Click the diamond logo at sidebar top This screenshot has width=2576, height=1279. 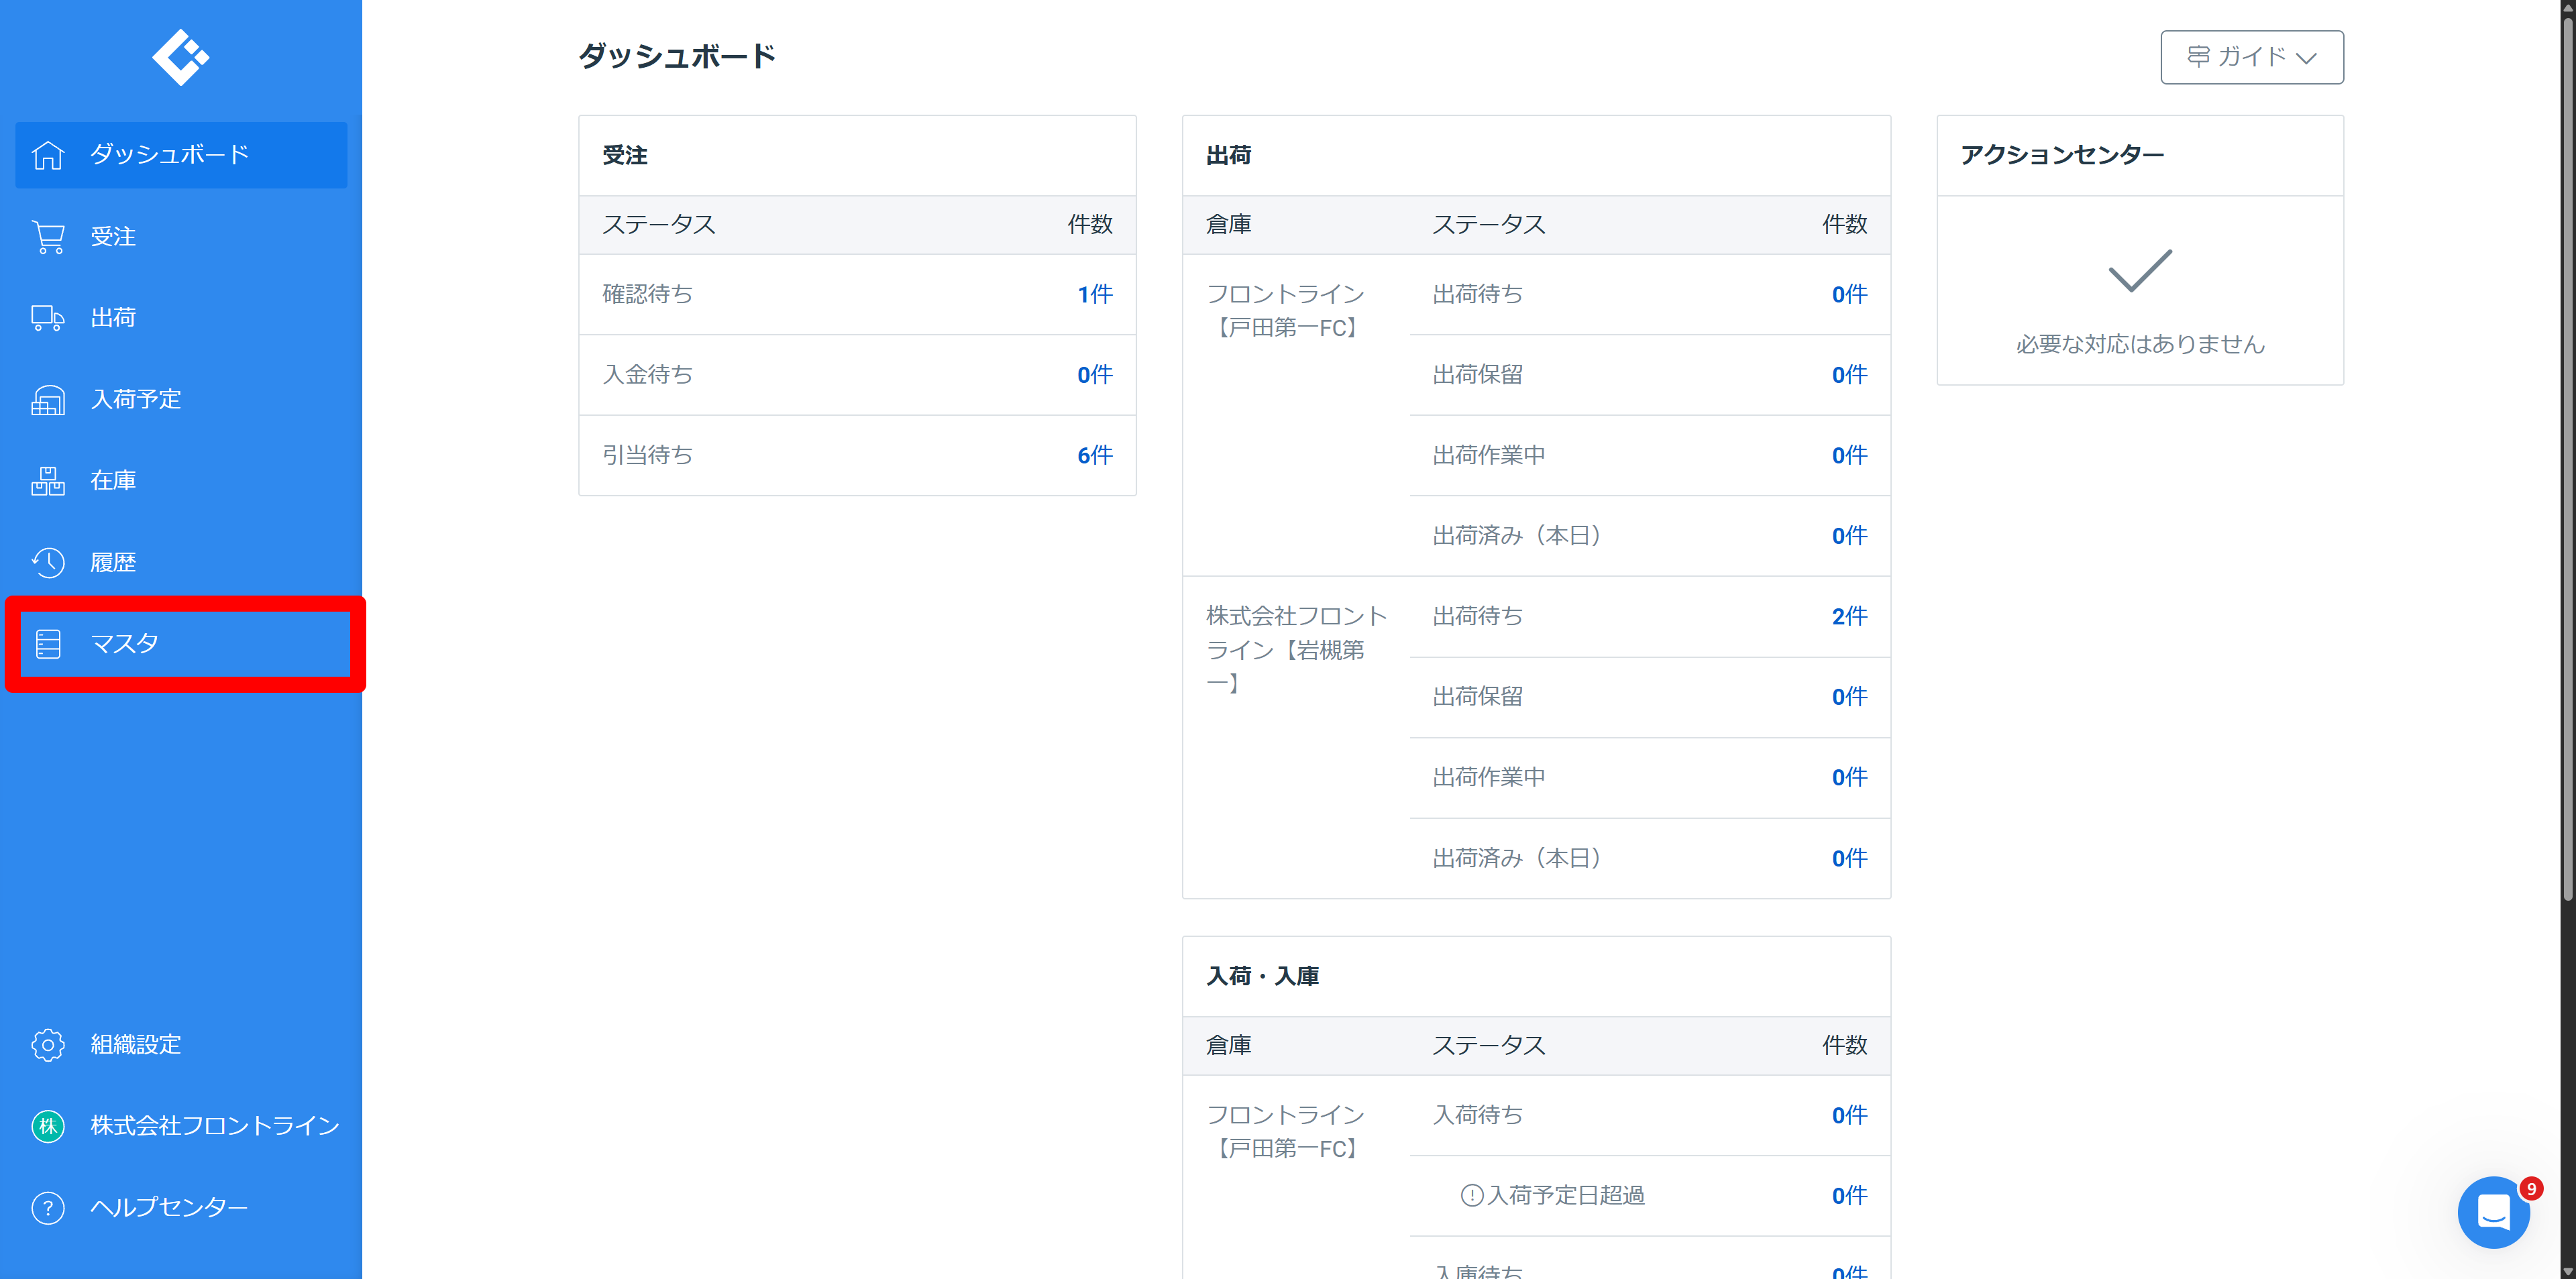(x=180, y=57)
